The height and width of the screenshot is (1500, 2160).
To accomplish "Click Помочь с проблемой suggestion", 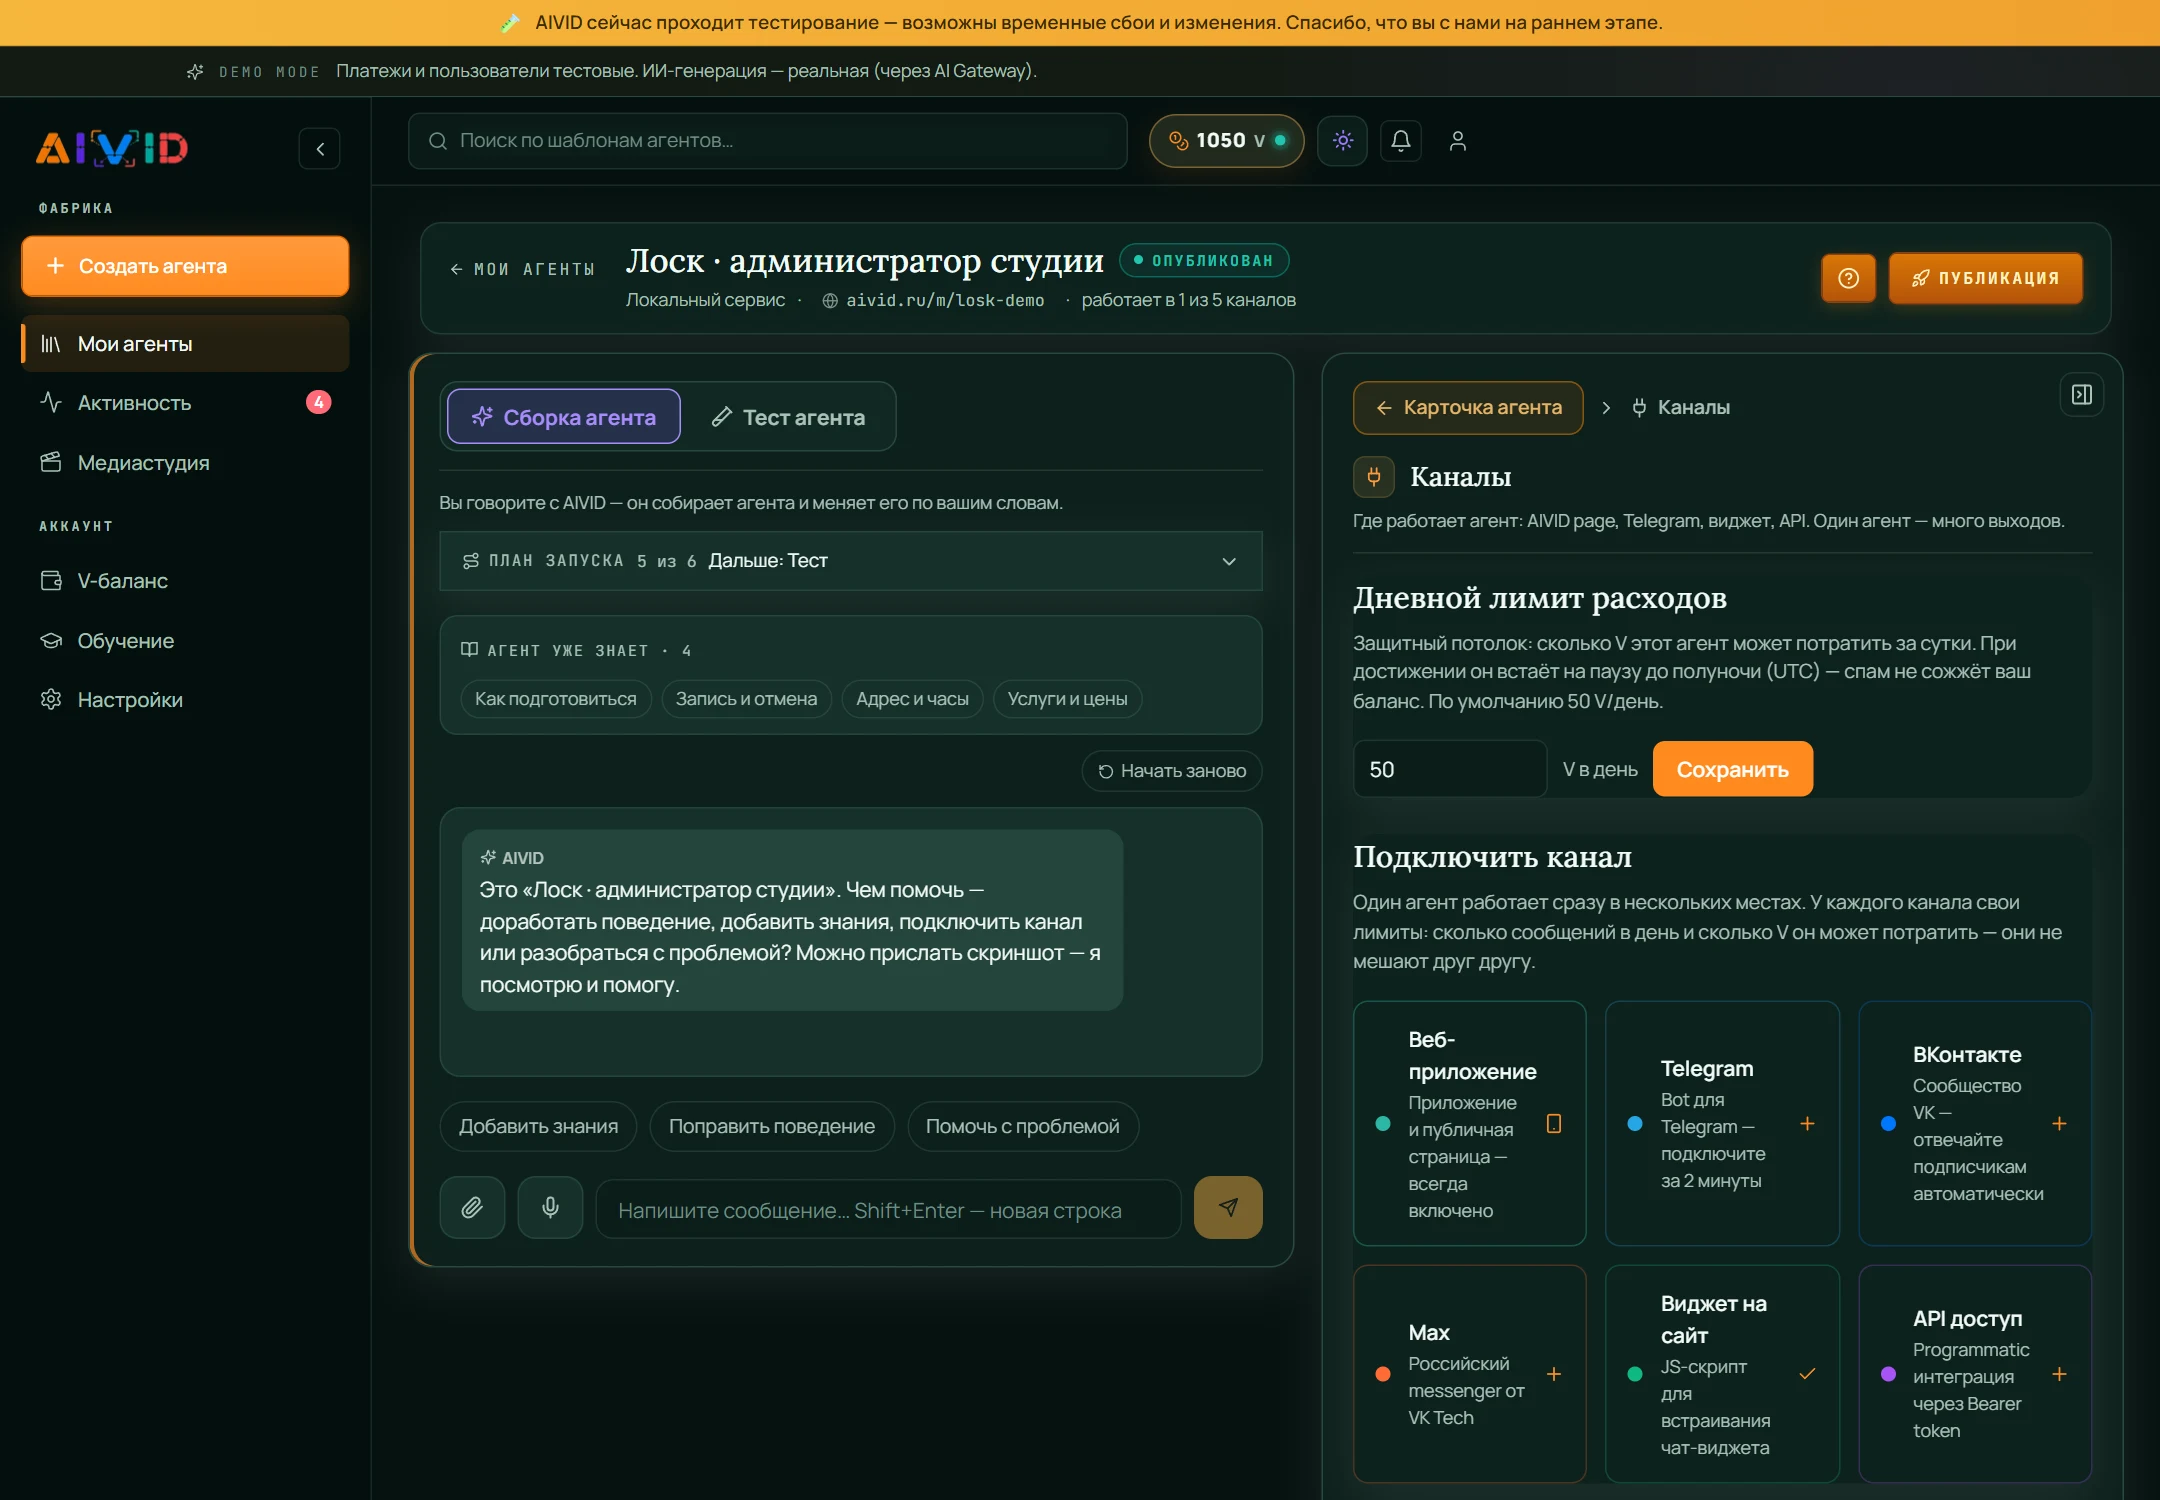I will tap(1022, 1127).
